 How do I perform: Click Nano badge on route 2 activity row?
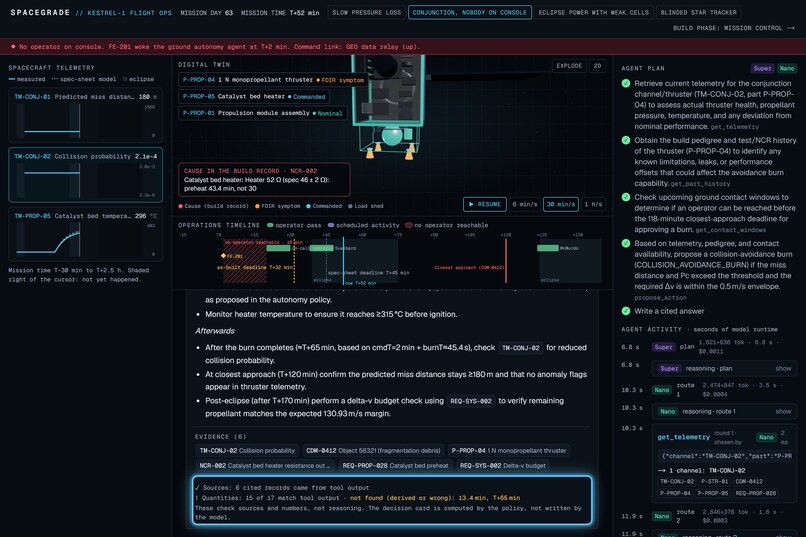[662, 516]
